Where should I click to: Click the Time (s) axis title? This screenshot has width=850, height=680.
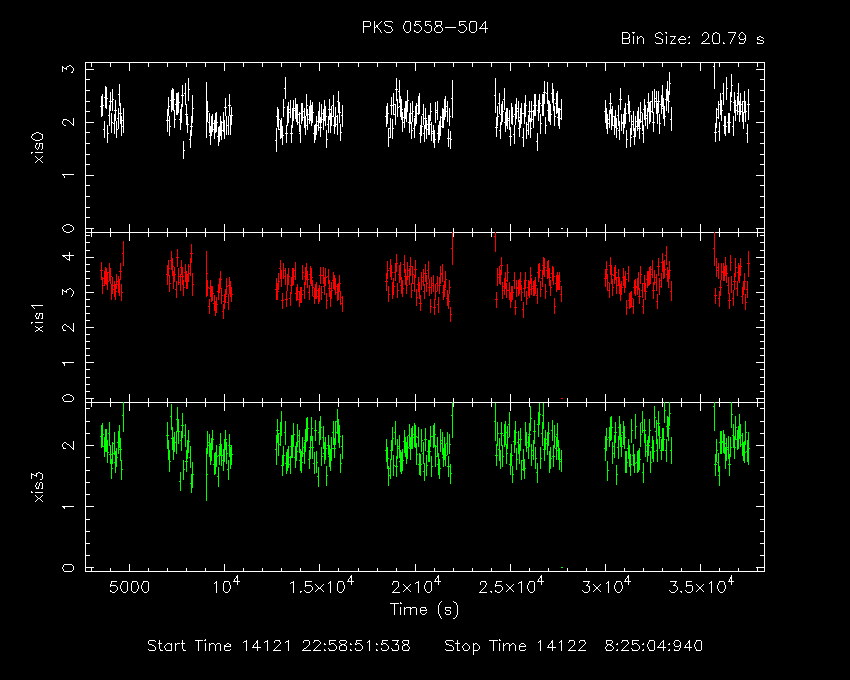click(424, 610)
